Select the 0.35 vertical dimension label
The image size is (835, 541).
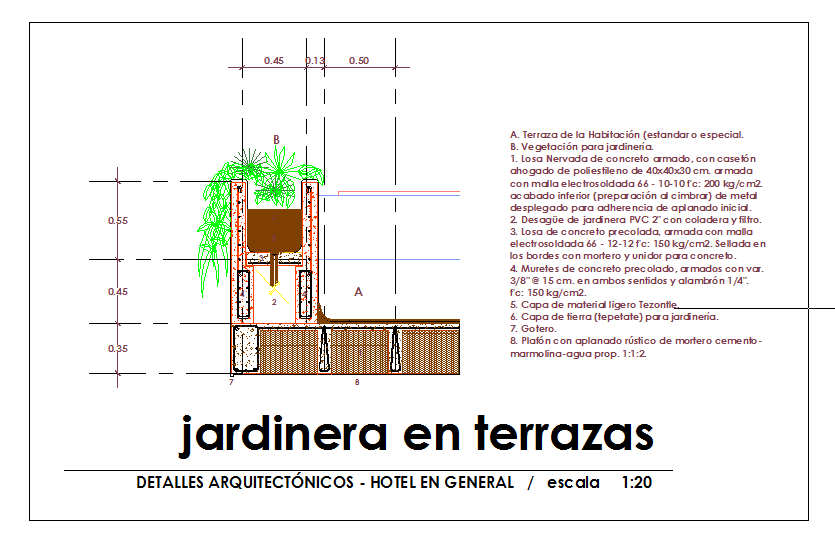point(117,349)
